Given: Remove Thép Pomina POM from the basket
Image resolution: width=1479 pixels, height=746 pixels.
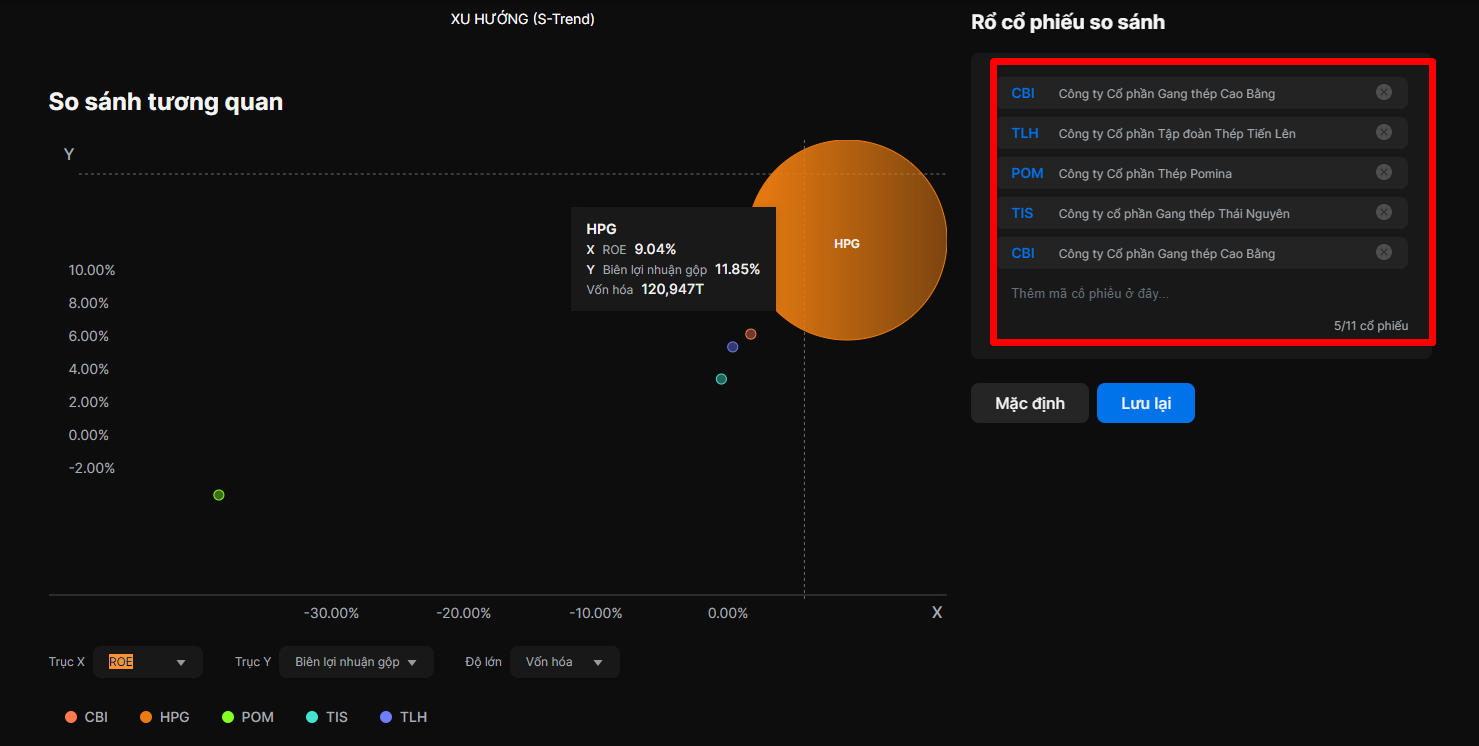Looking at the screenshot, I should tap(1383, 172).
